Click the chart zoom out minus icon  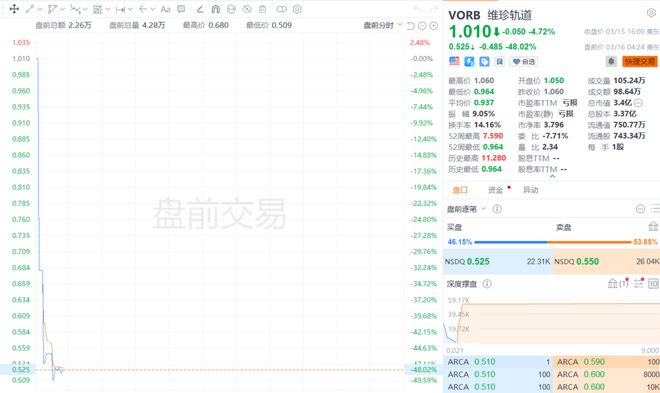click(422, 26)
